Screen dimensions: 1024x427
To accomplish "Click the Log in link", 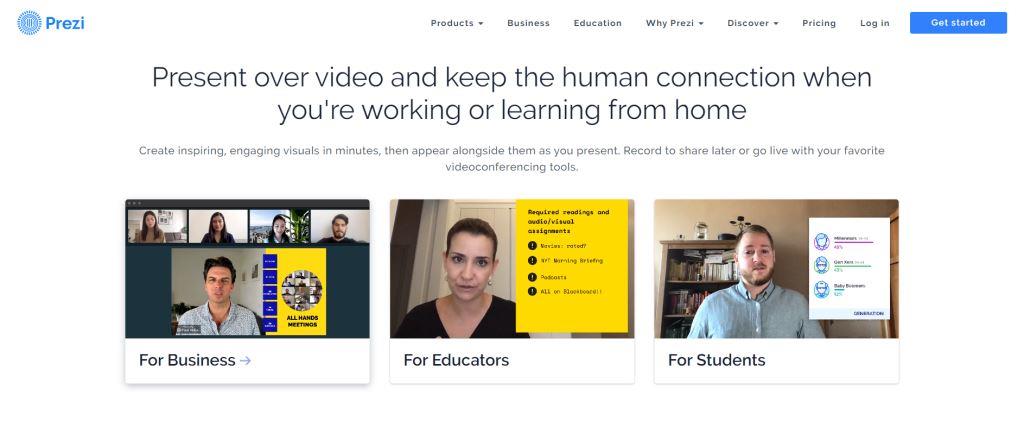I will [874, 23].
